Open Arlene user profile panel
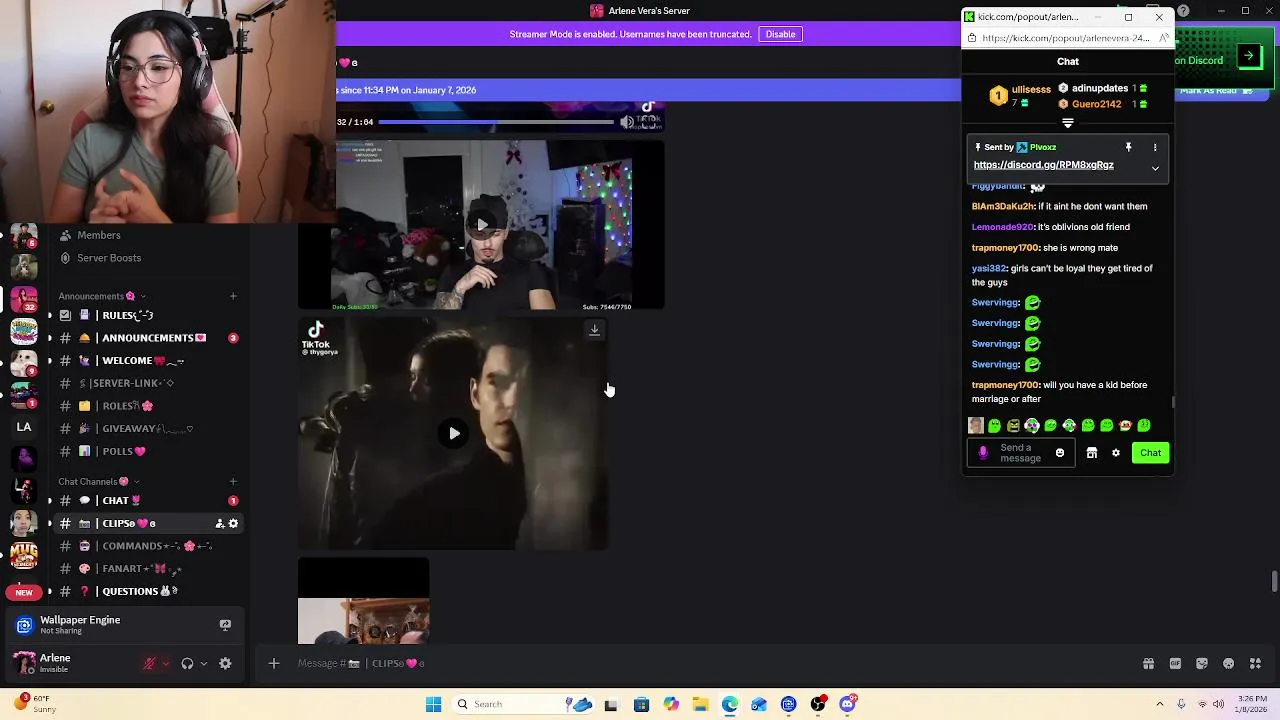 [55, 663]
